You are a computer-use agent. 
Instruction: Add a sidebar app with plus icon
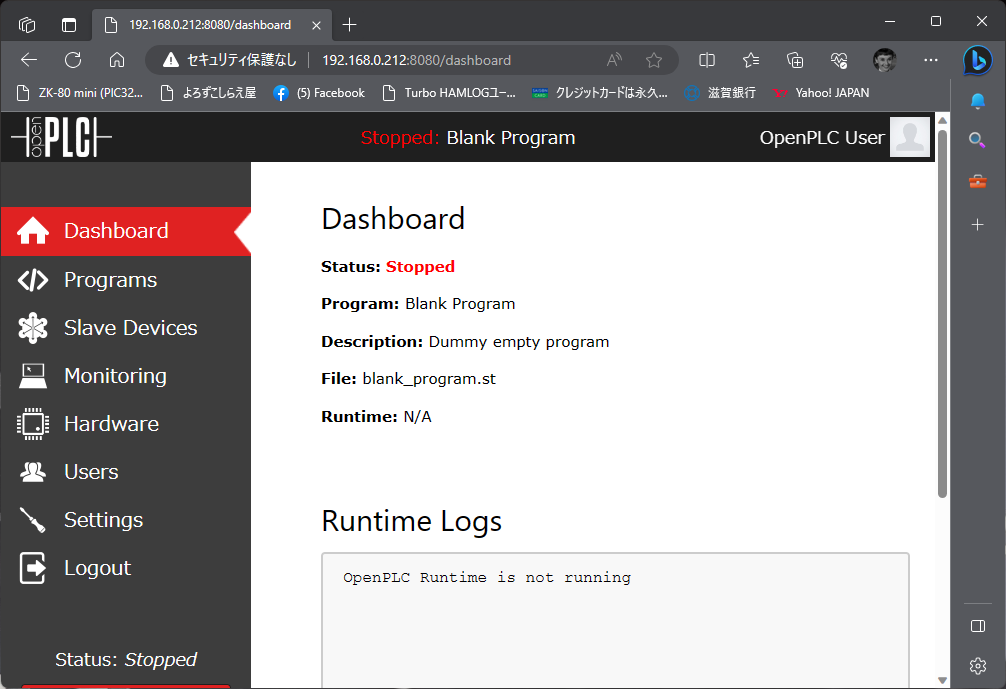[978, 225]
